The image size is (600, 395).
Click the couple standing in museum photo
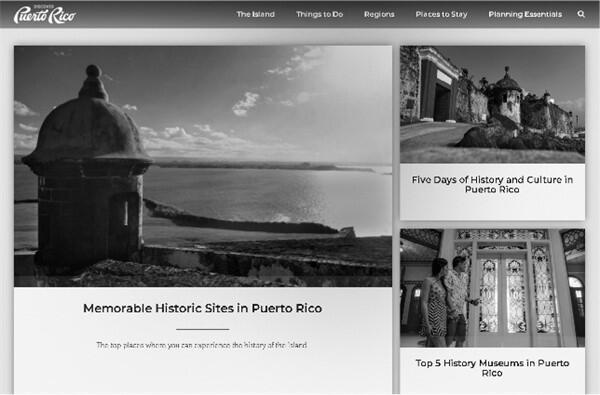coord(448,301)
